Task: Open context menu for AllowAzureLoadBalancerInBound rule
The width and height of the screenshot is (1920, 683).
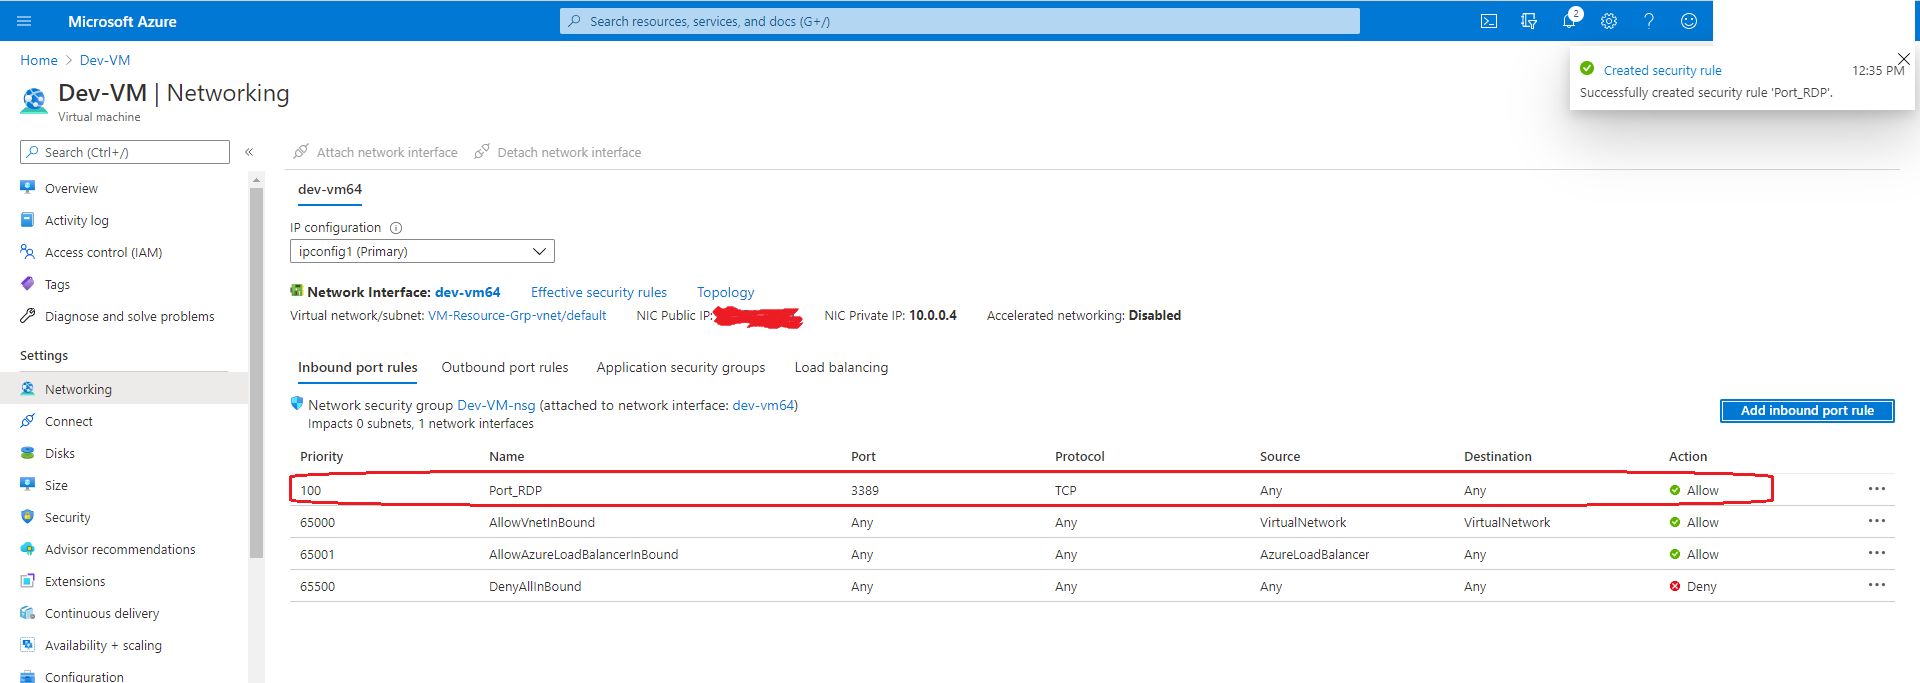Action: point(1876,553)
